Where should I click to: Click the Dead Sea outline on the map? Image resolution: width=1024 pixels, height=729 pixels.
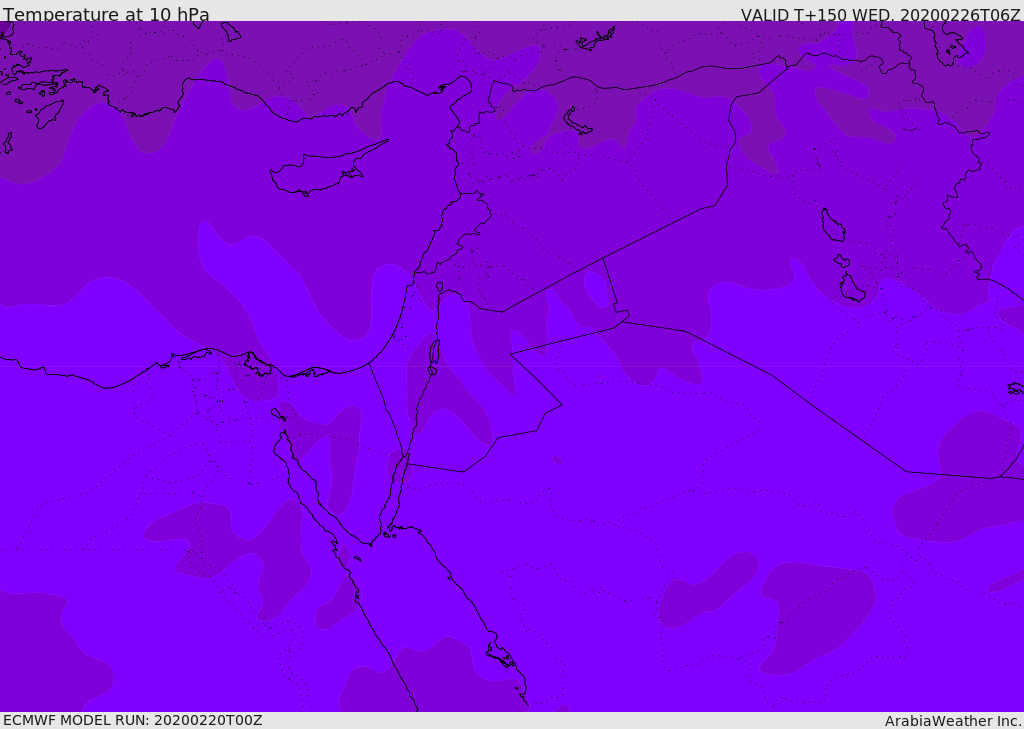(x=434, y=355)
